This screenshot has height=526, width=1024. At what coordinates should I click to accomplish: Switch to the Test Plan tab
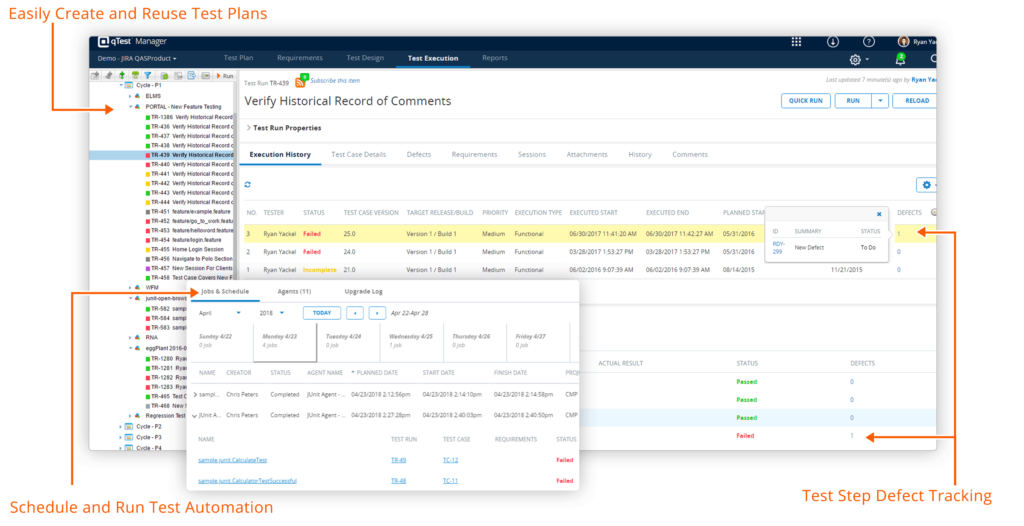(x=238, y=58)
